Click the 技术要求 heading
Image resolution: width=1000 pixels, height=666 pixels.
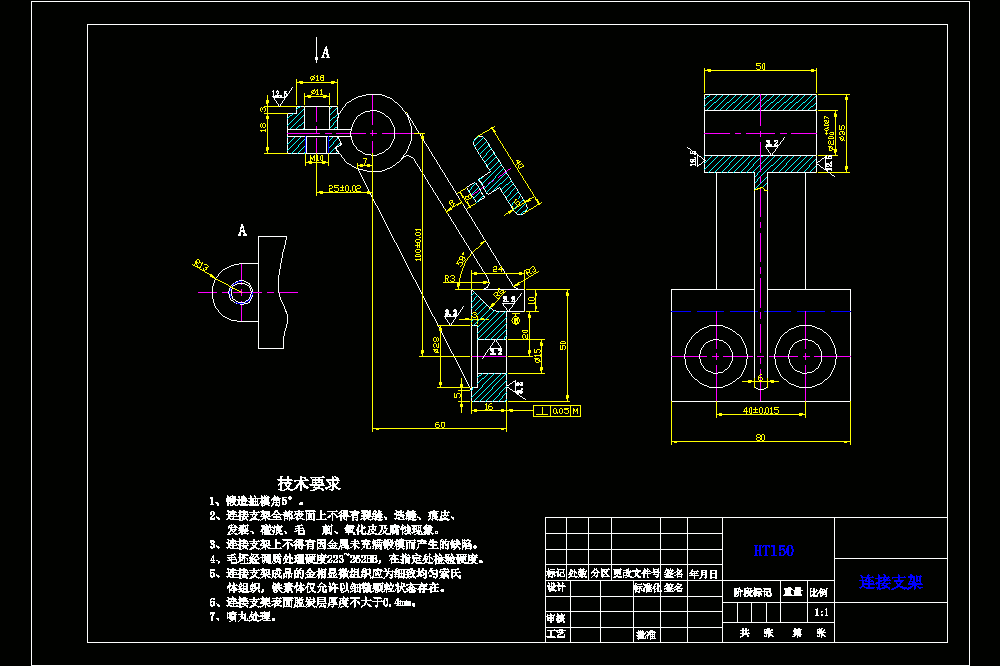click(309, 484)
